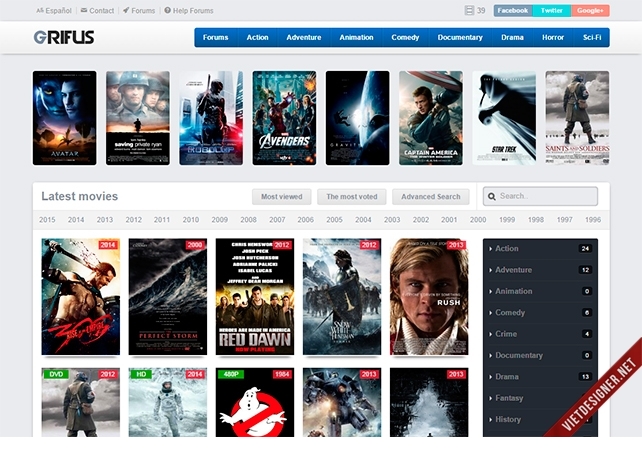Click into the Search field

click(540, 196)
